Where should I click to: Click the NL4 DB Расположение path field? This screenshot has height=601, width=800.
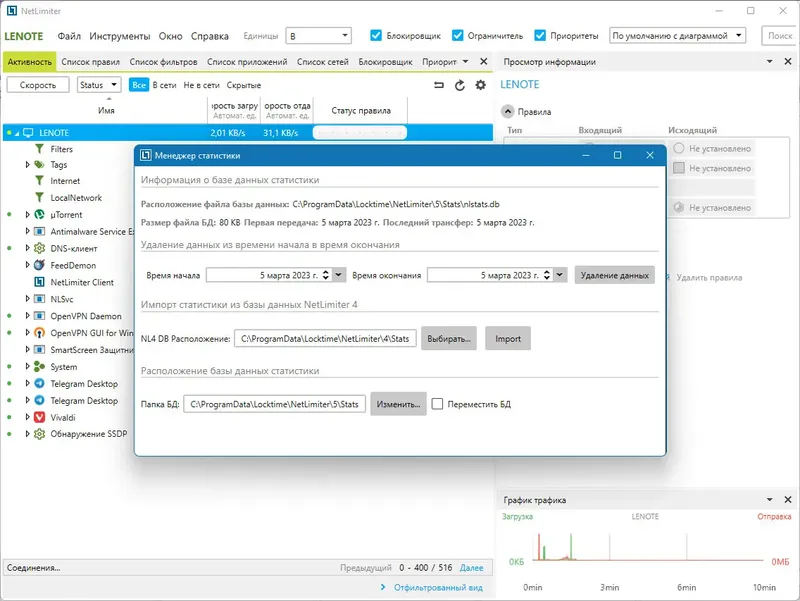pyautogui.click(x=326, y=338)
